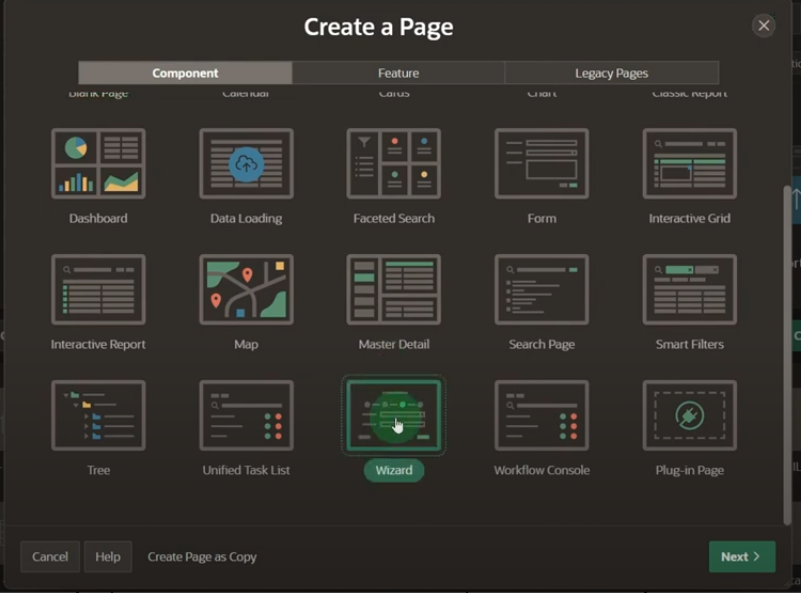Screen dimensions: 801x593
Task: Click the Map label text
Action: [246, 344]
